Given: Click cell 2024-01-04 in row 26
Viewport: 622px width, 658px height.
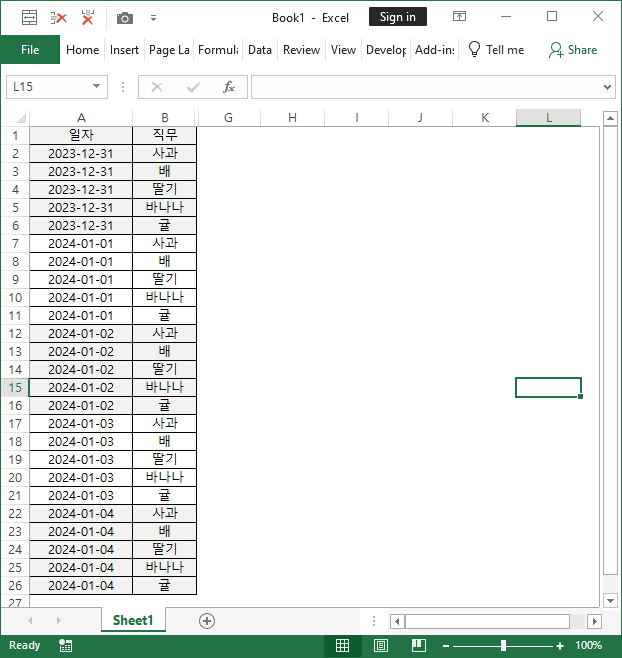Looking at the screenshot, I should [x=81, y=585].
